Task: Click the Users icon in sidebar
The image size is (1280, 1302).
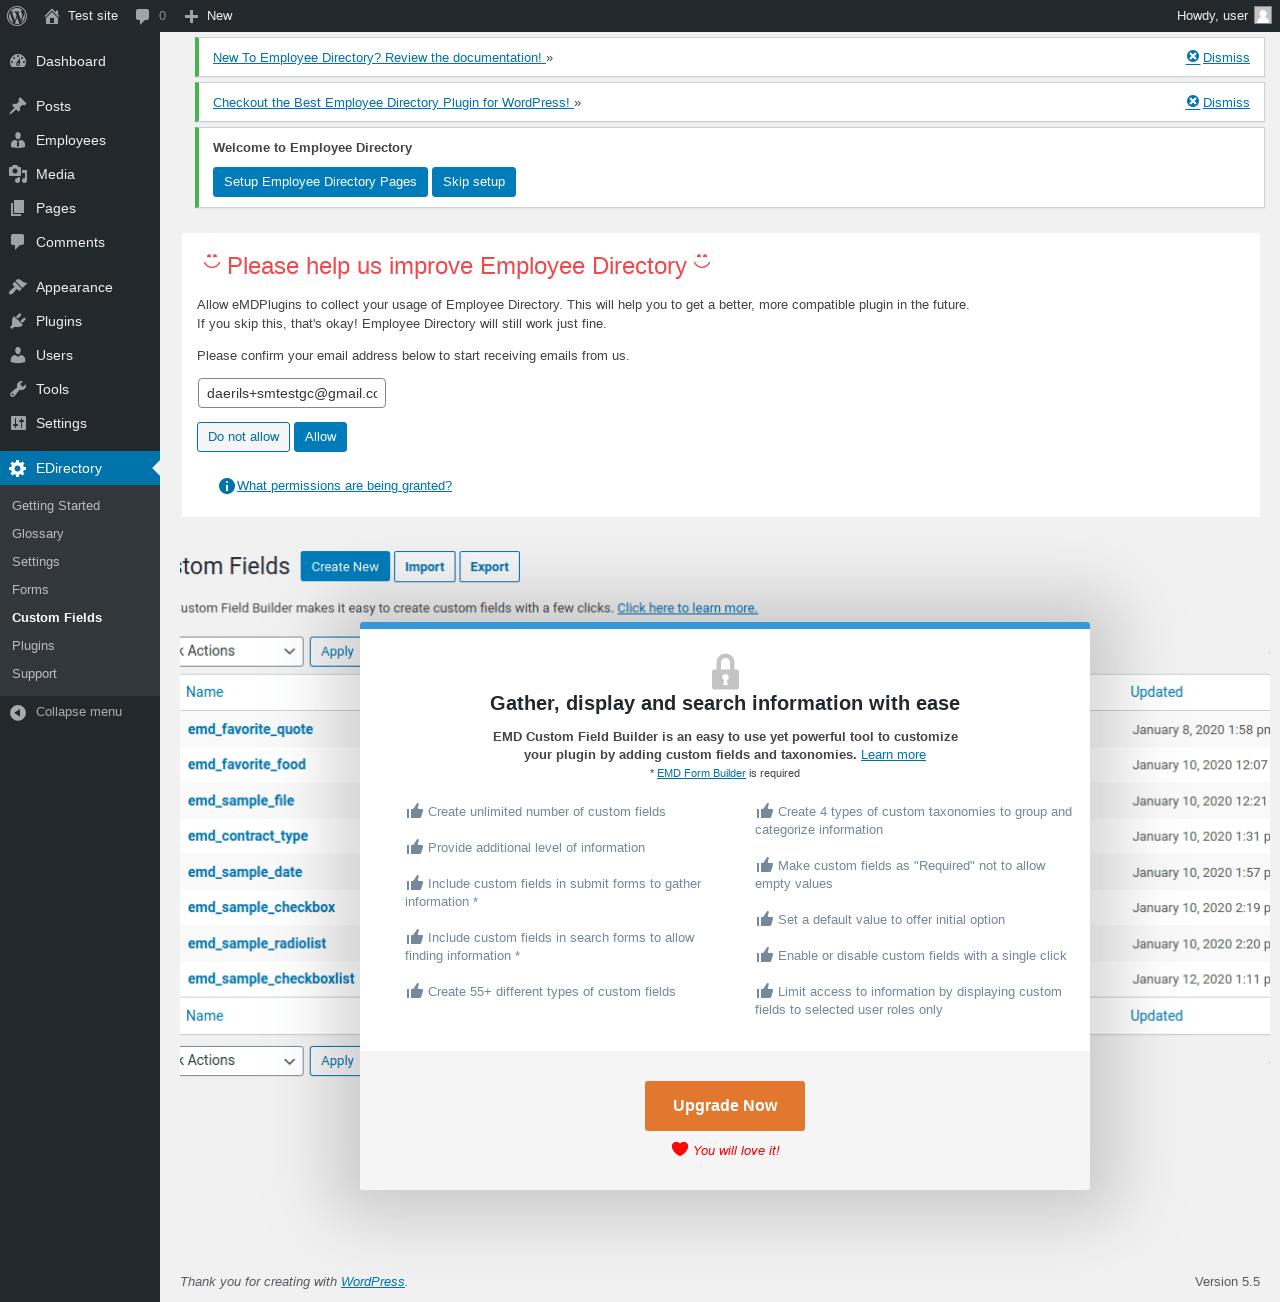Action: tap(18, 355)
